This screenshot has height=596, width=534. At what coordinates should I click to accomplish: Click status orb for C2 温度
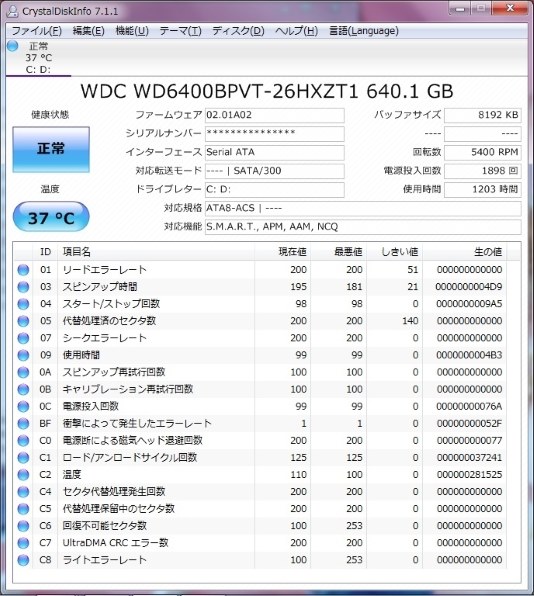[x=23, y=475]
